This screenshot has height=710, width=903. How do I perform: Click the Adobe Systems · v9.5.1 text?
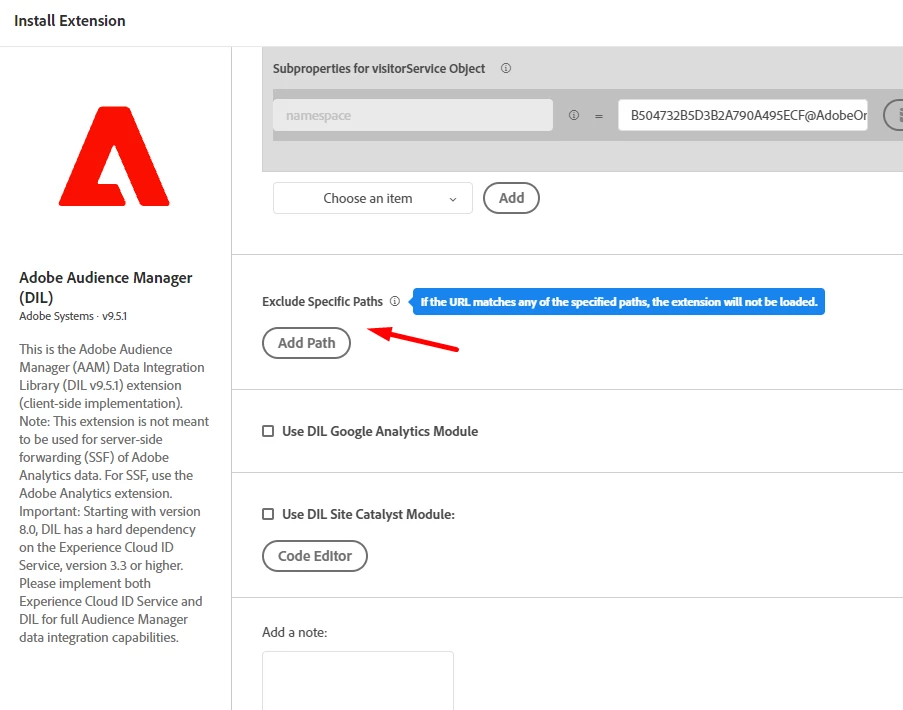point(73,316)
